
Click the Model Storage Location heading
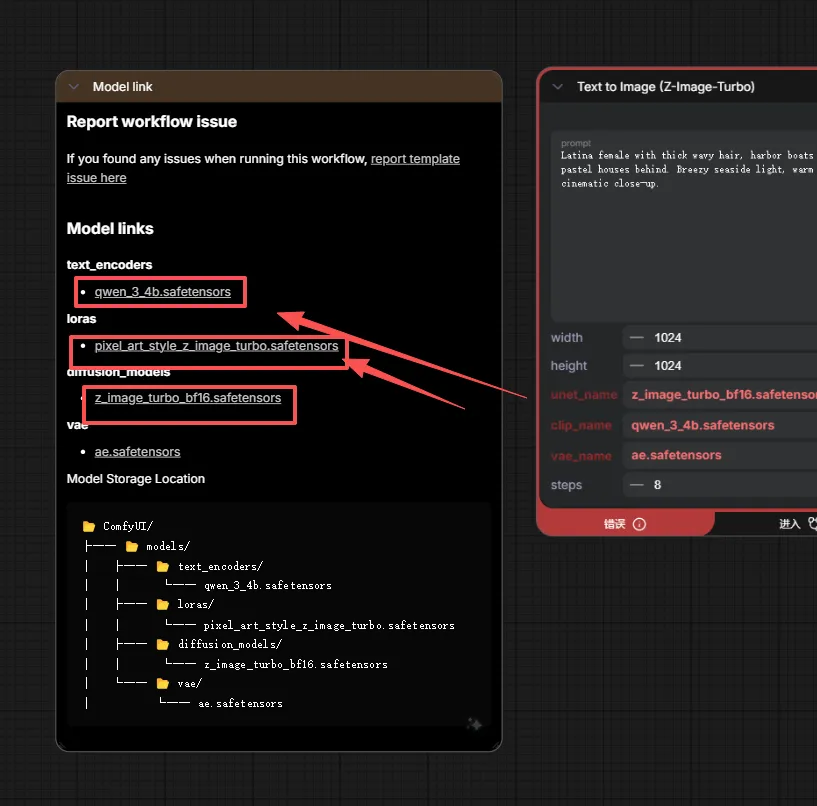(135, 479)
